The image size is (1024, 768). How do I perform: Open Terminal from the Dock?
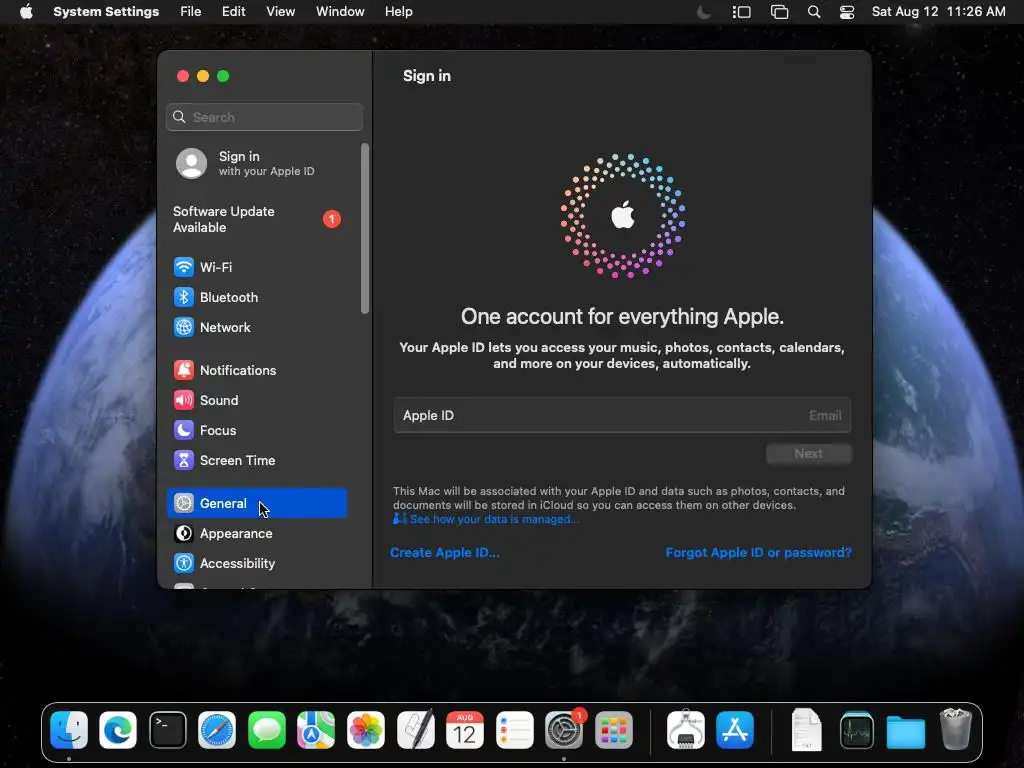(x=168, y=730)
